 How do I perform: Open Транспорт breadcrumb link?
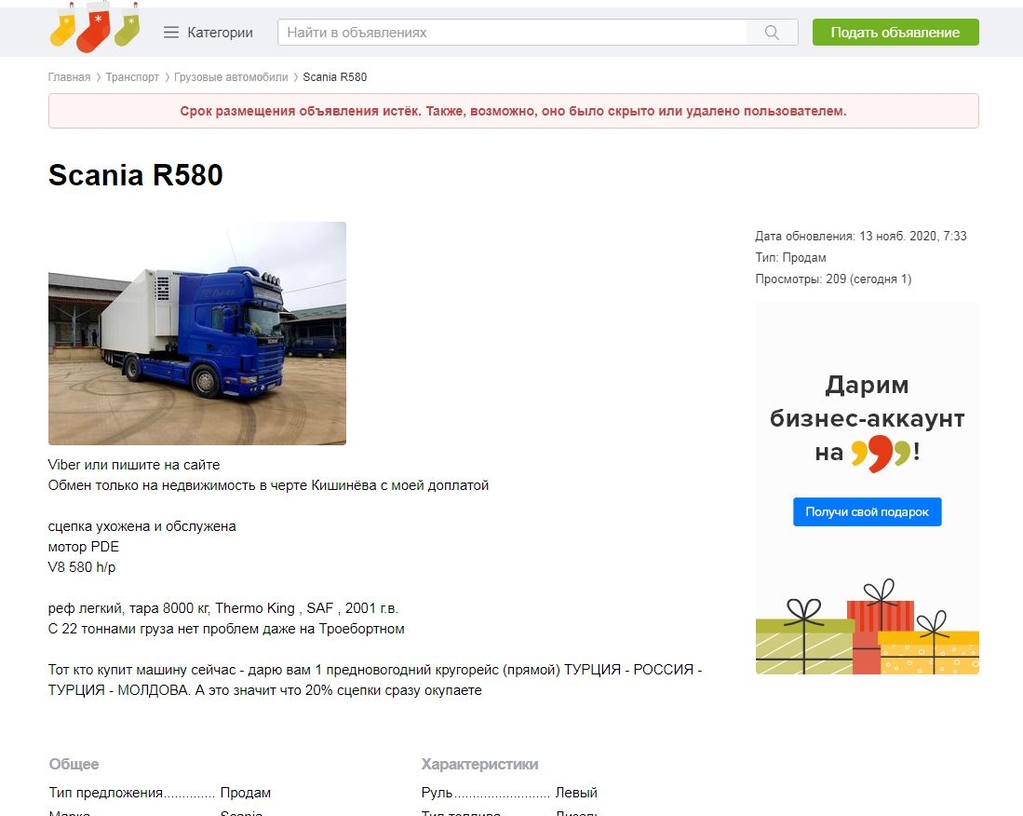(132, 77)
